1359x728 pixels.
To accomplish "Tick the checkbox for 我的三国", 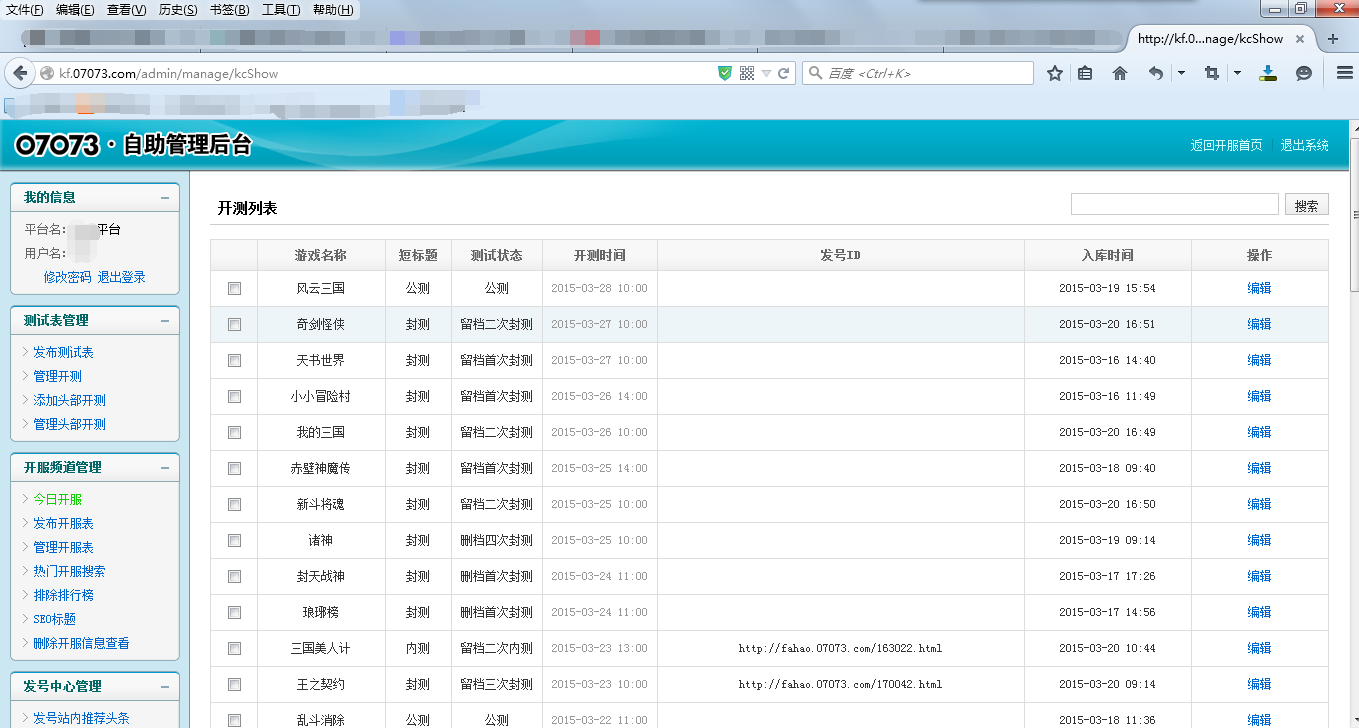I will 234,432.
